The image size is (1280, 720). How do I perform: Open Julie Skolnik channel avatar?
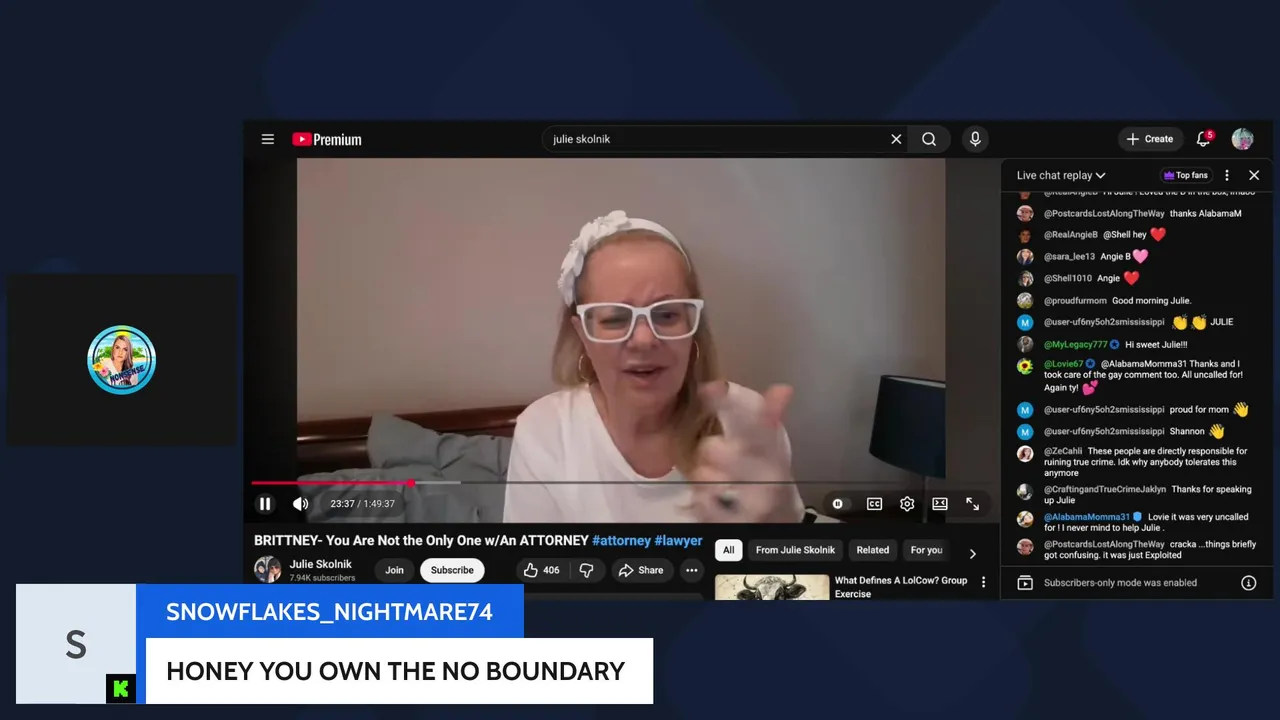pos(267,569)
